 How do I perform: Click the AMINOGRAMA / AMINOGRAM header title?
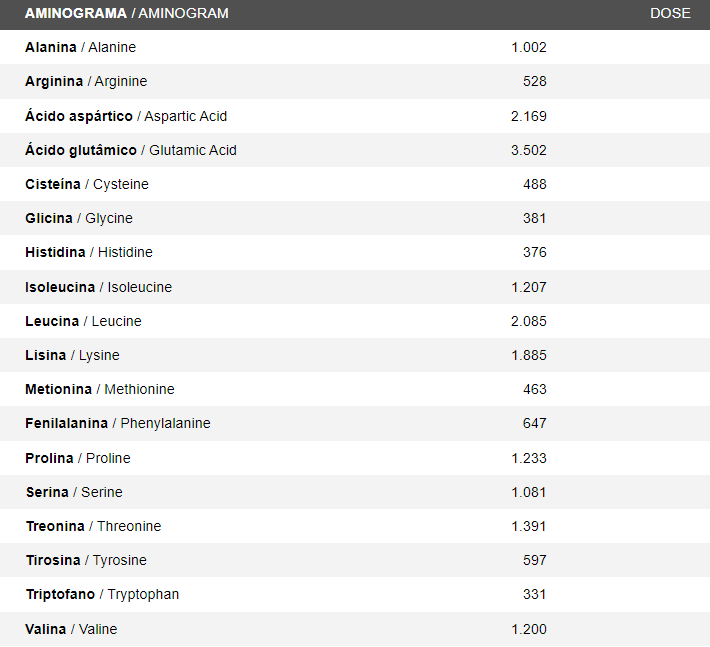(x=127, y=14)
